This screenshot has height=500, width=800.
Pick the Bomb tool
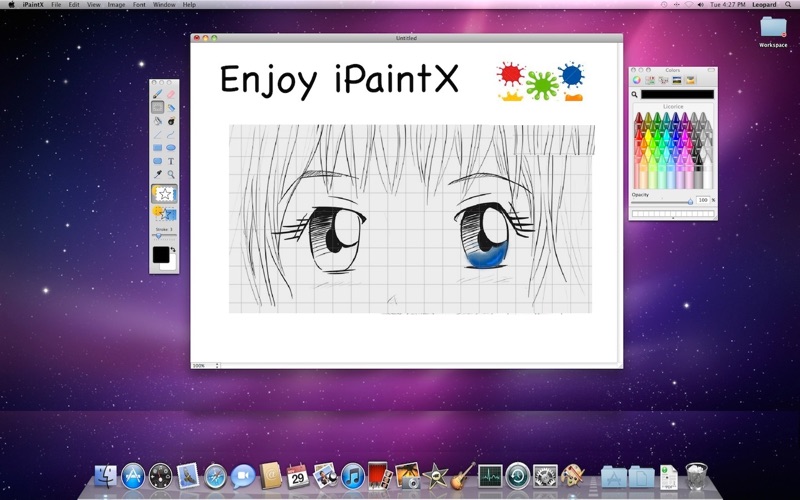pos(171,120)
